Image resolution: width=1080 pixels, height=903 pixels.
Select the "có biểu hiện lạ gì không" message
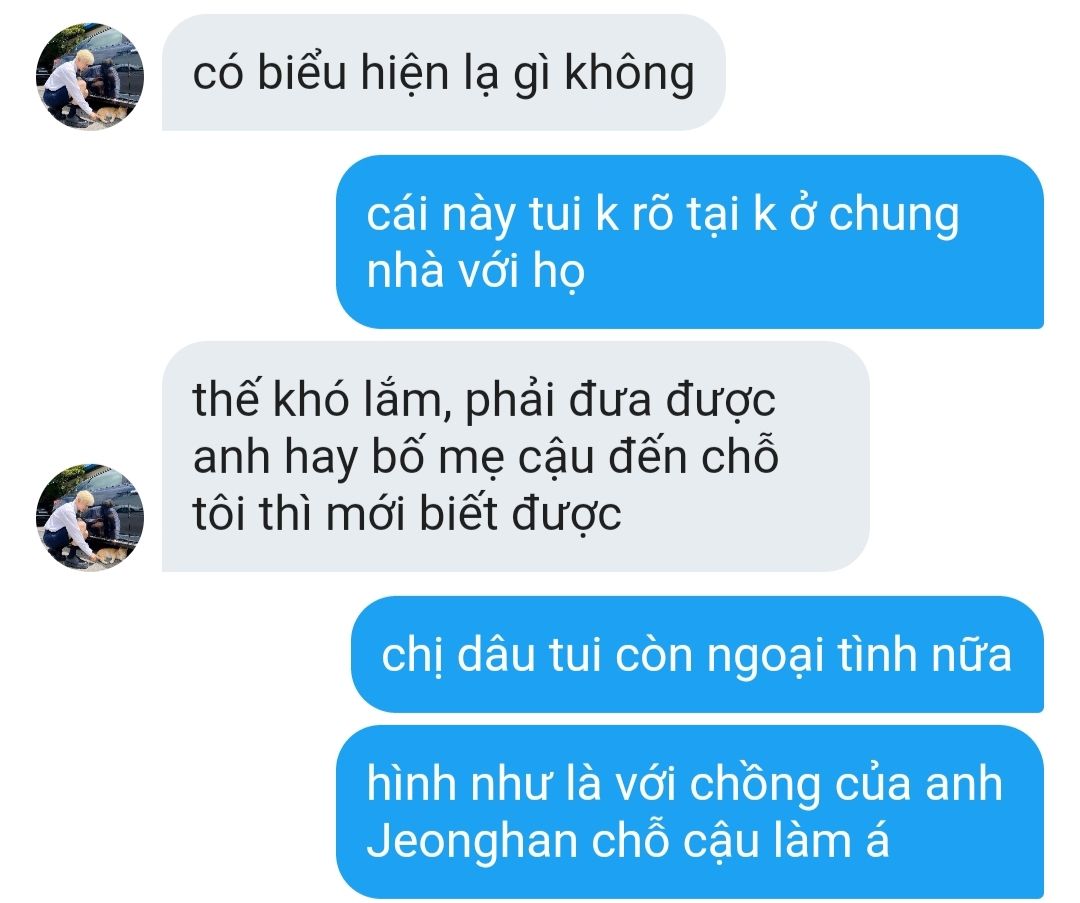pos(444,72)
